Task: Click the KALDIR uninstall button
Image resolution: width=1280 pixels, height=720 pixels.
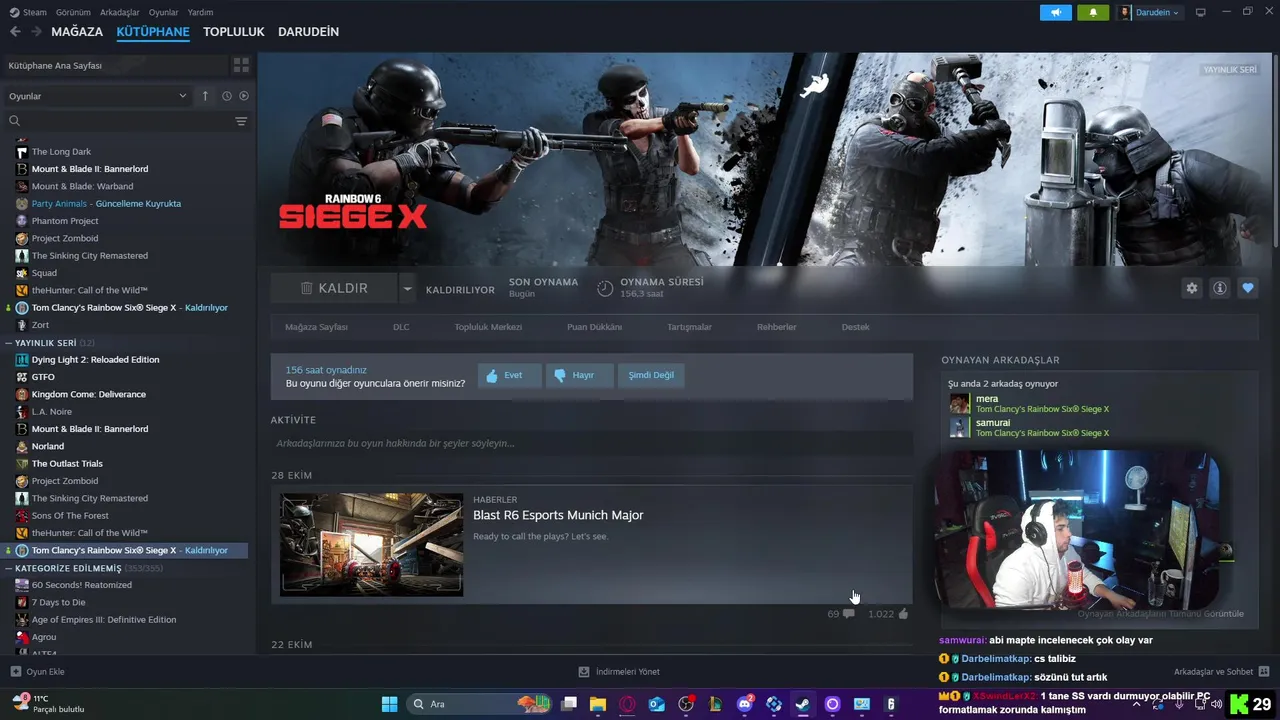Action: [334, 288]
